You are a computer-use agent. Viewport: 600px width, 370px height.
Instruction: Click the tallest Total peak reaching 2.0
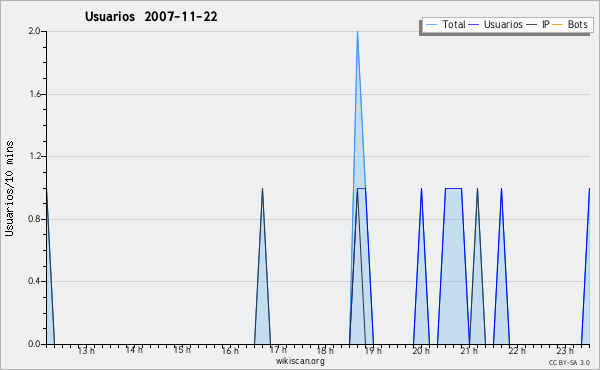tap(357, 32)
